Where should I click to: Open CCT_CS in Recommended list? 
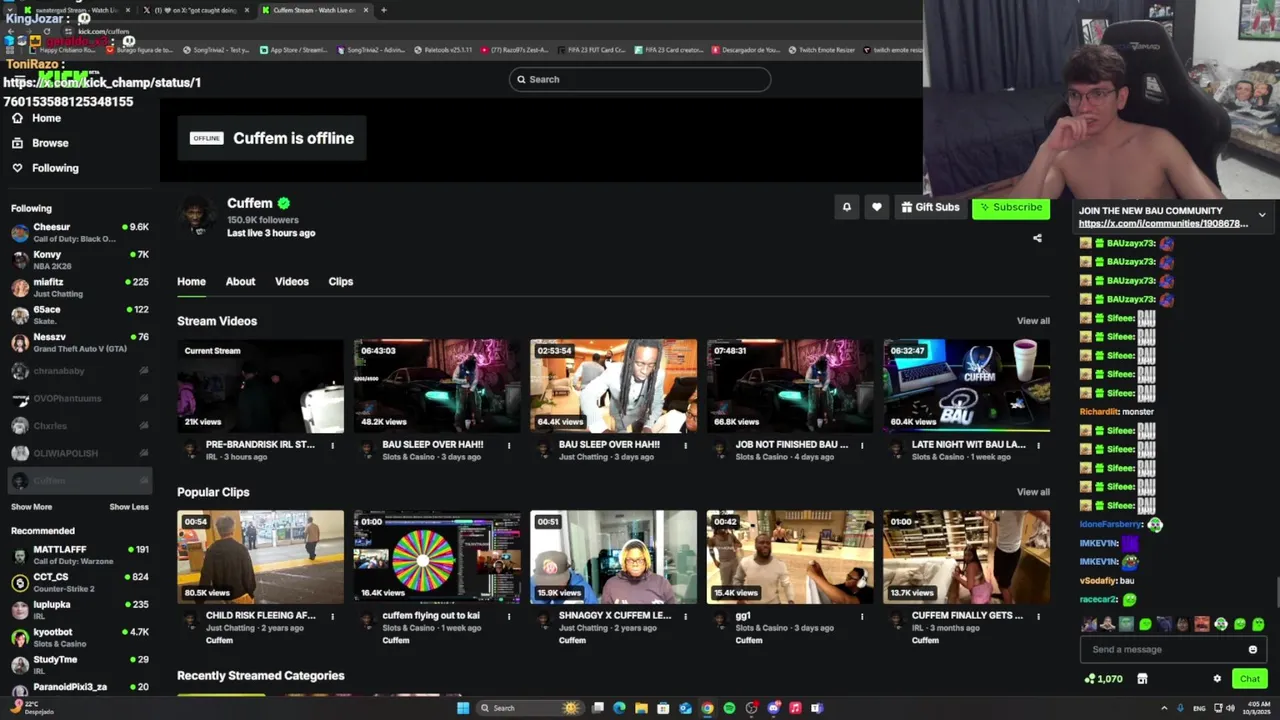(x=79, y=582)
